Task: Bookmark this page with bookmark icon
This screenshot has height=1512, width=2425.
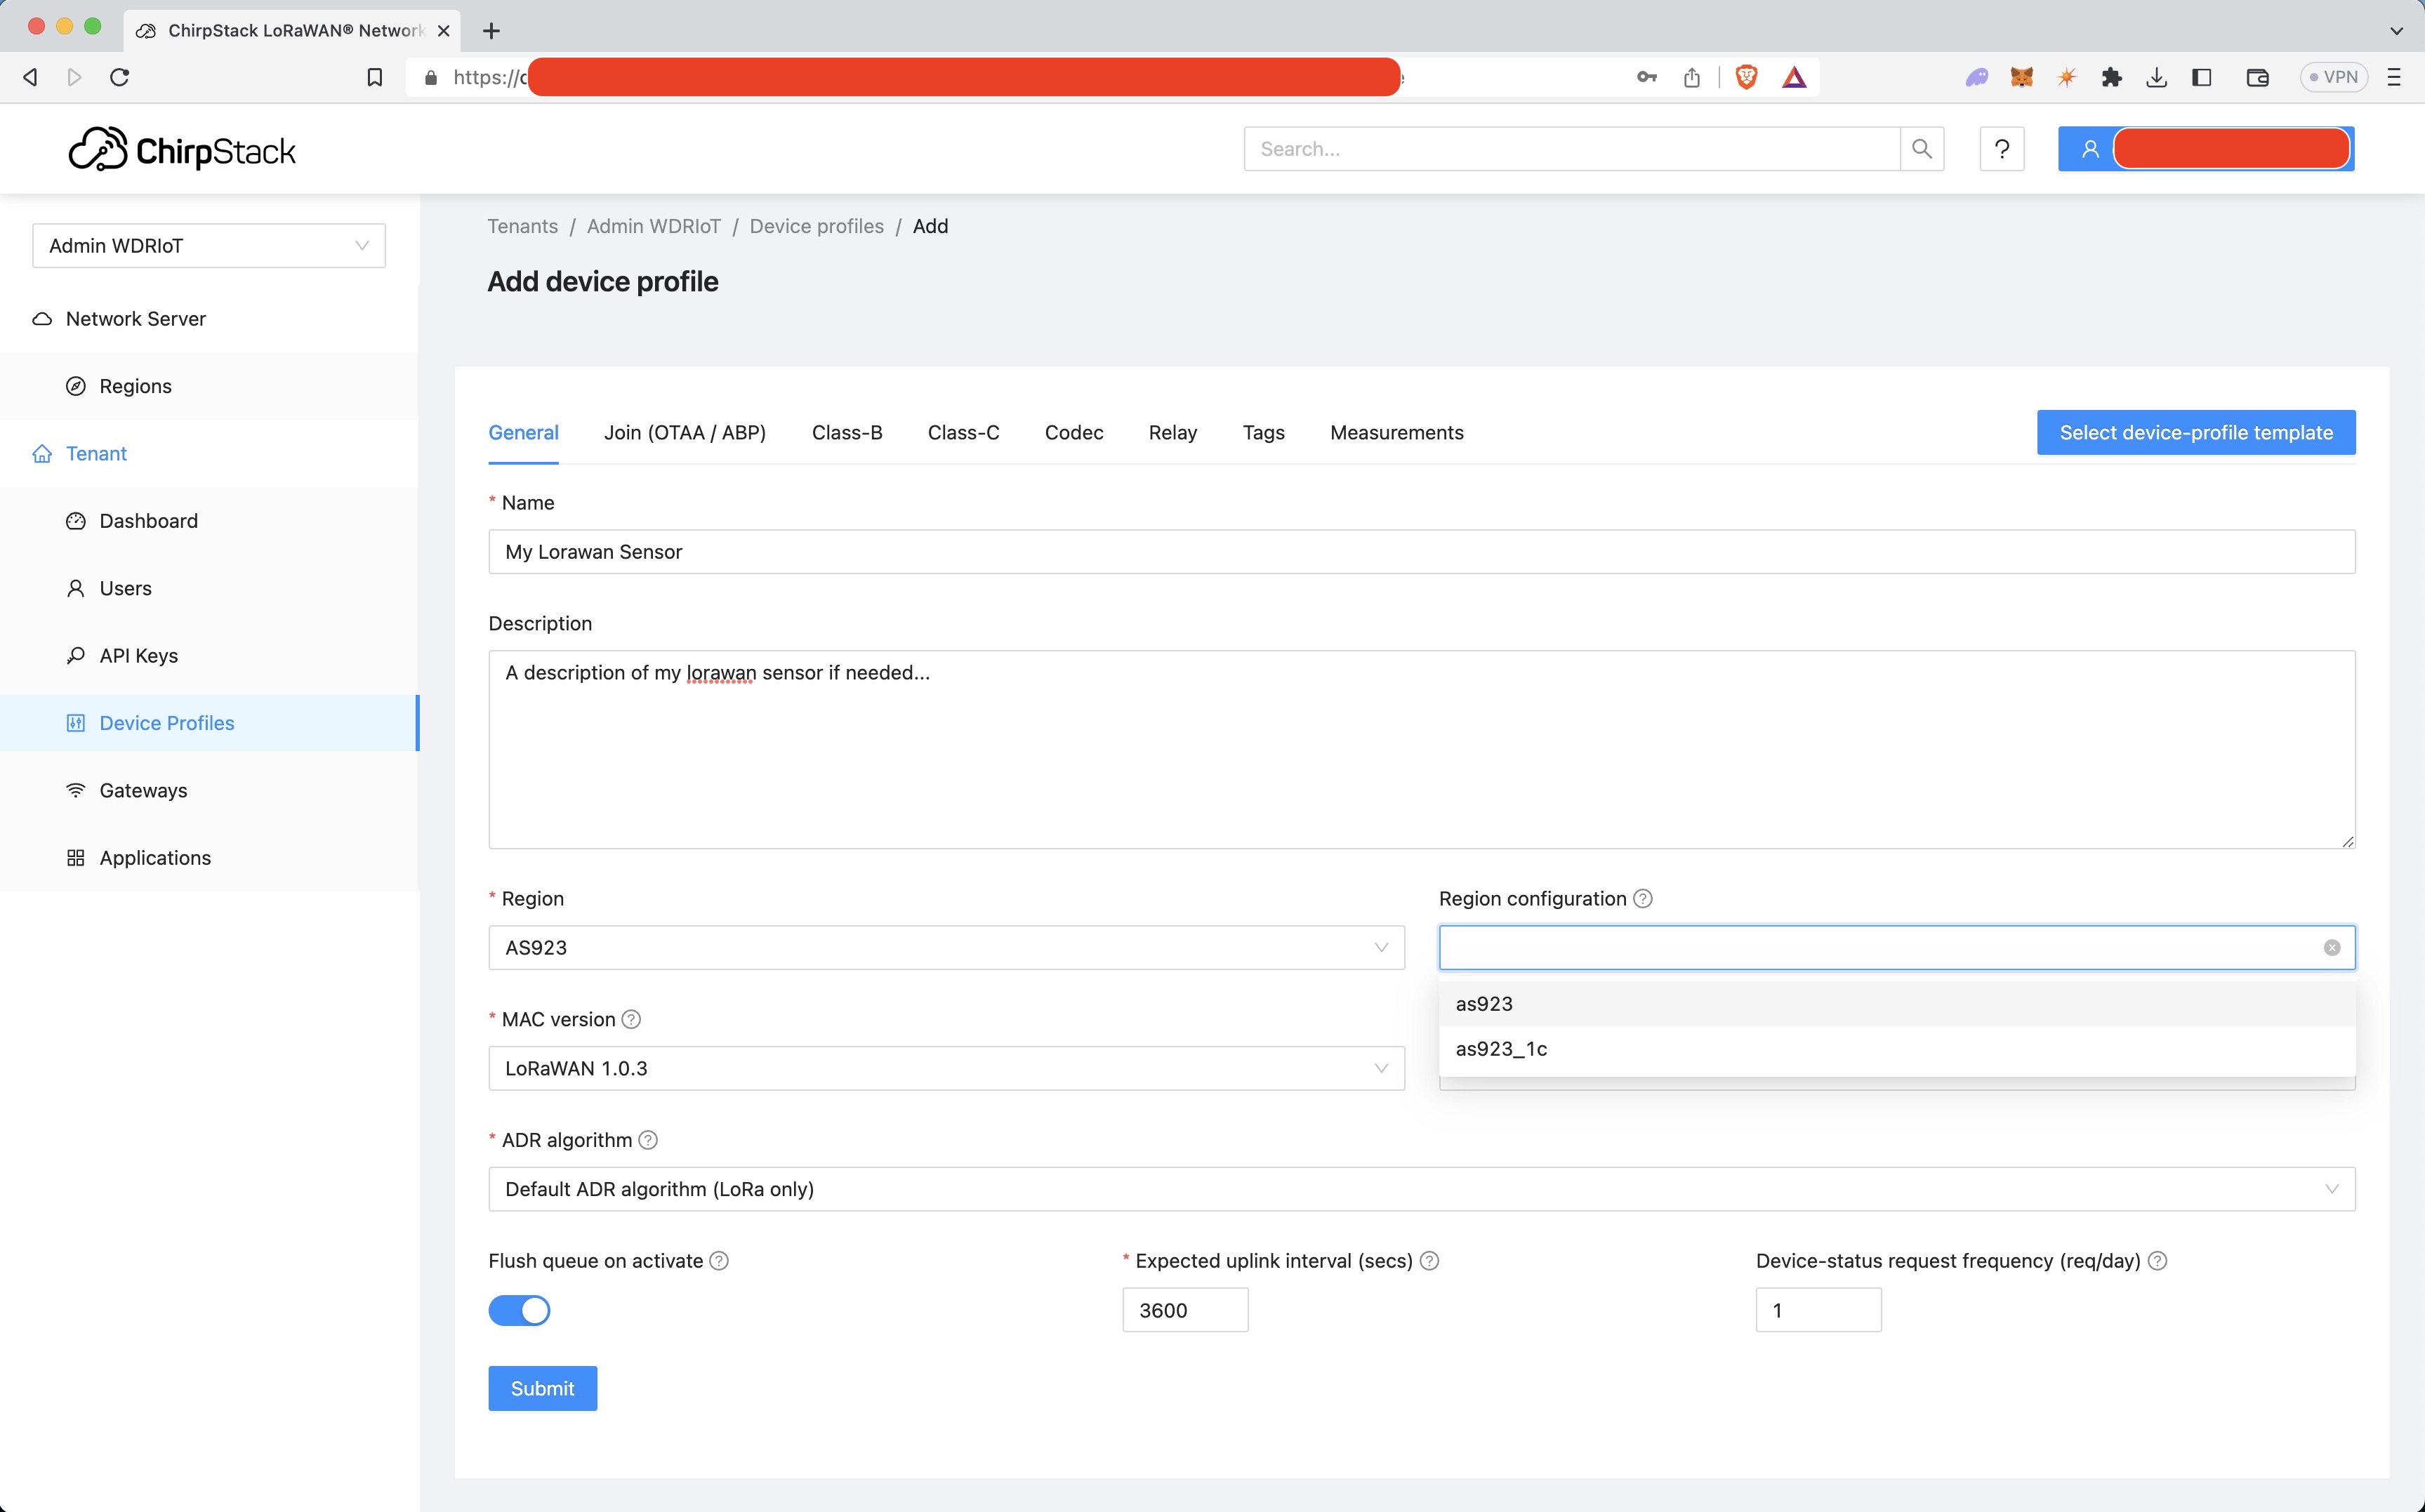Action: point(374,77)
